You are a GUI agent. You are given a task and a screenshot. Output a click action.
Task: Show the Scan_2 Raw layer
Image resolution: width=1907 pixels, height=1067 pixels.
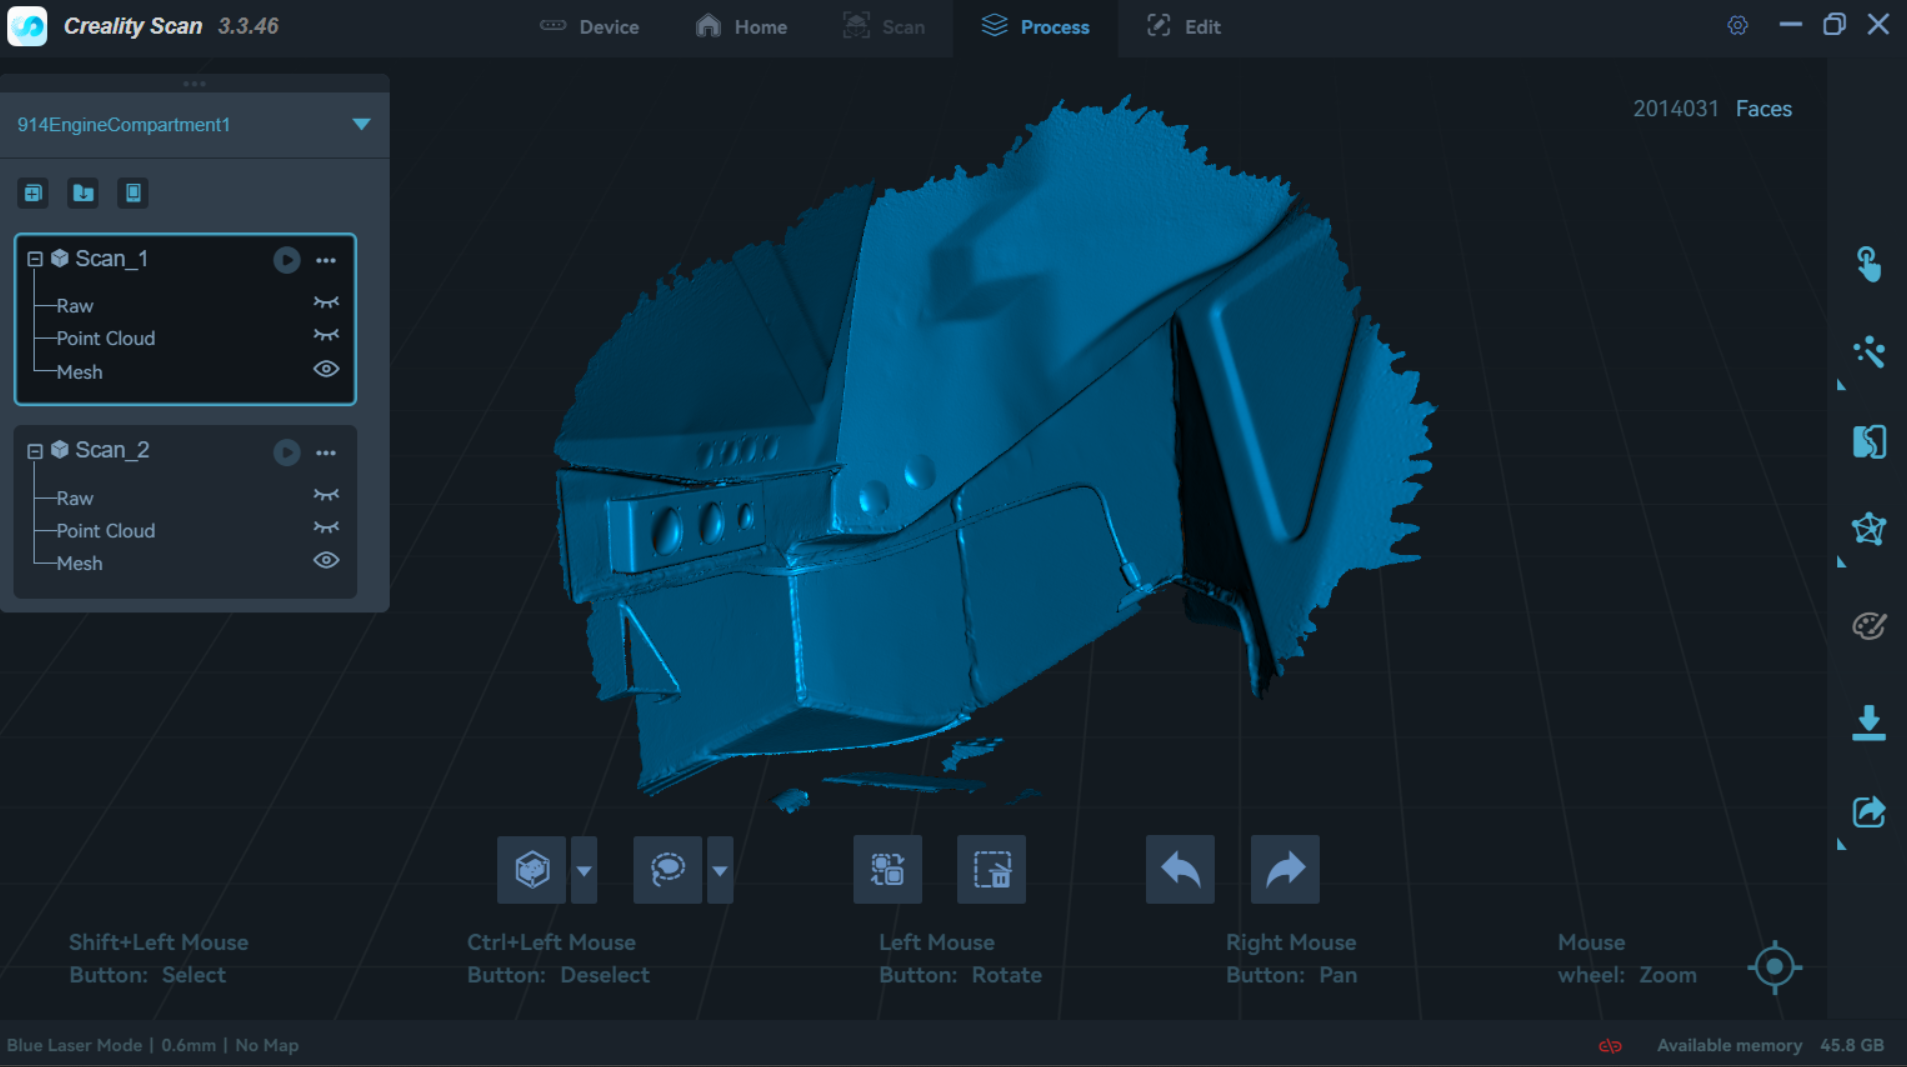coord(326,496)
